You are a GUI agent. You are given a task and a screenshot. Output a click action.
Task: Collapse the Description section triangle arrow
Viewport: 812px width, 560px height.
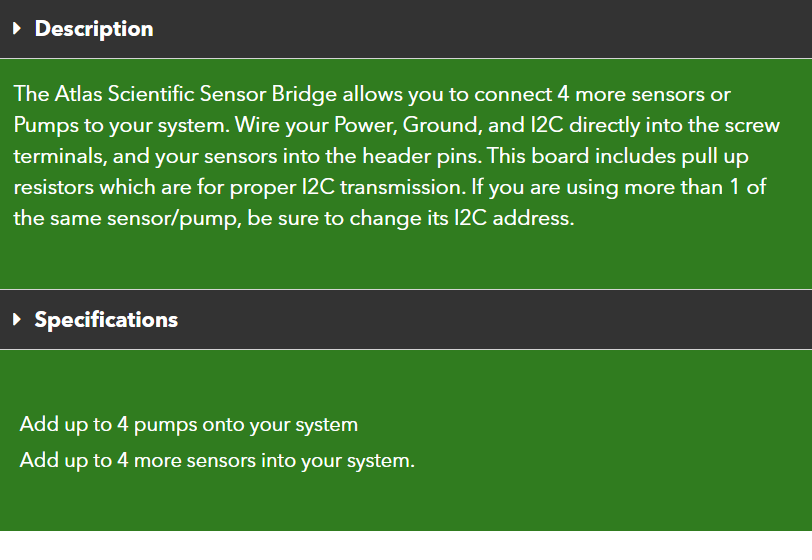17,28
